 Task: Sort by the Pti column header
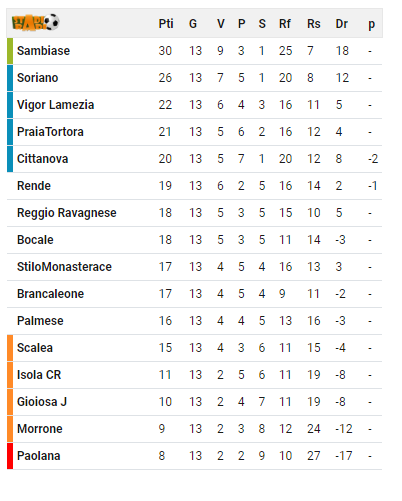(166, 24)
